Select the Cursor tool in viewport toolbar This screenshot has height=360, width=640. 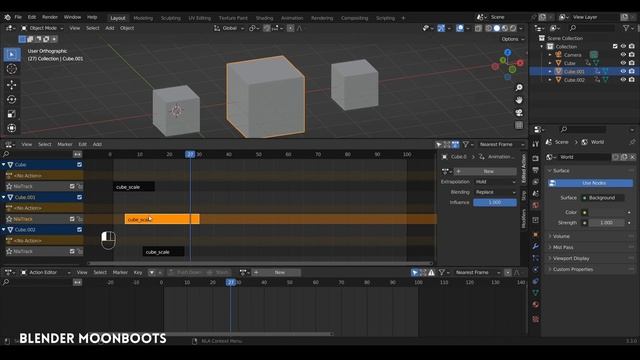(x=11, y=69)
